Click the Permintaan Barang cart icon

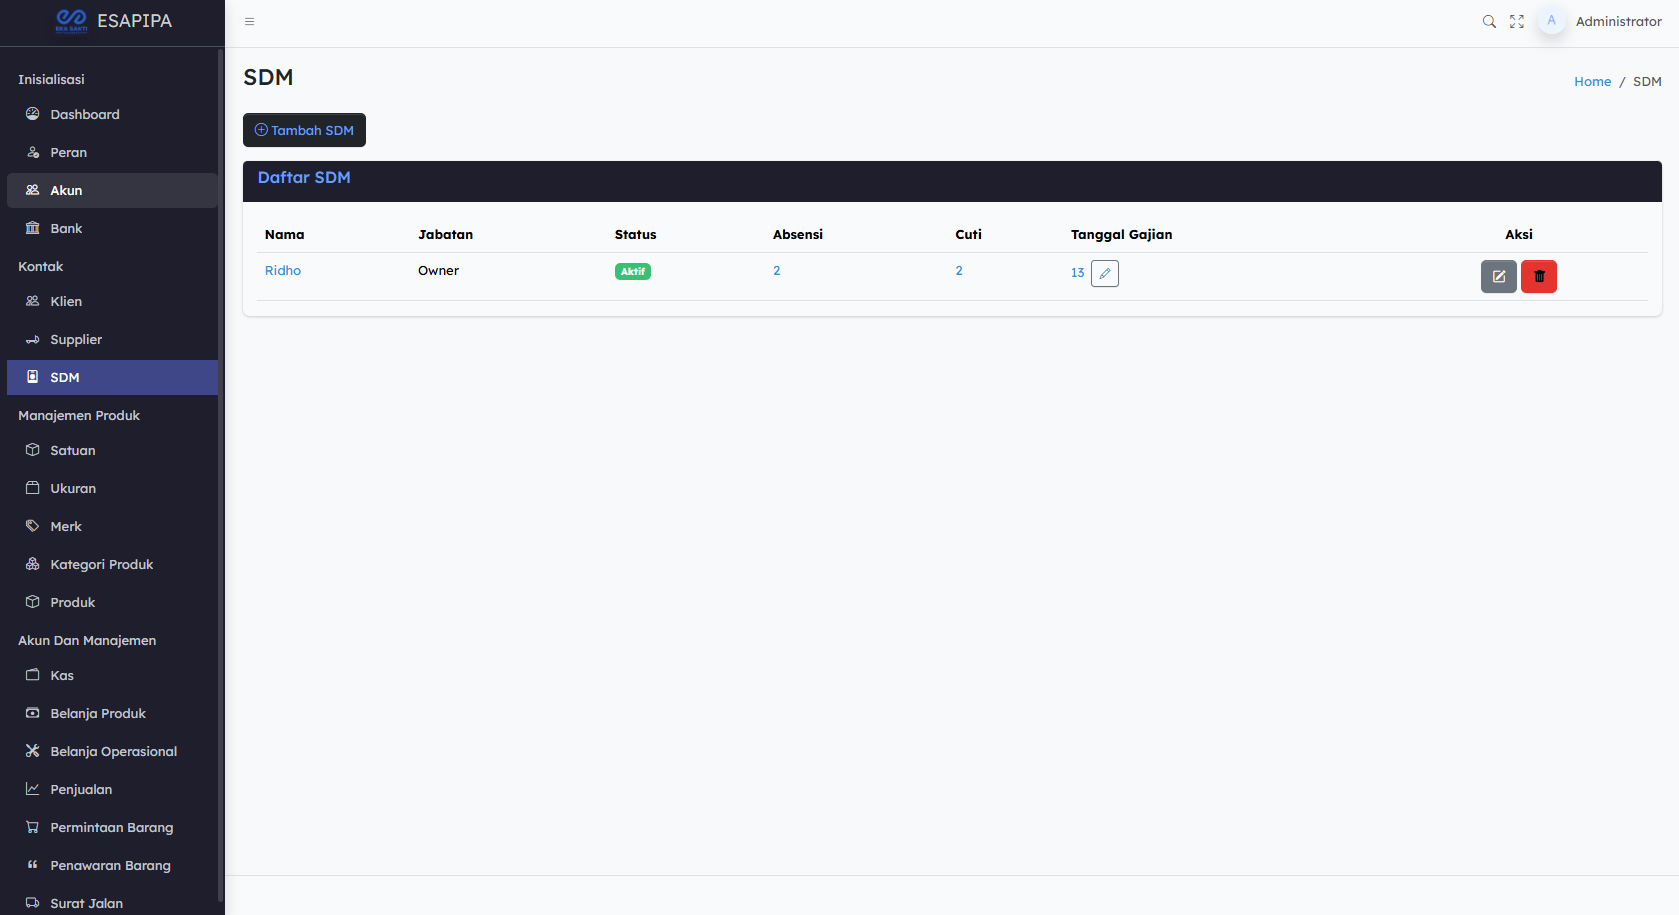33,827
